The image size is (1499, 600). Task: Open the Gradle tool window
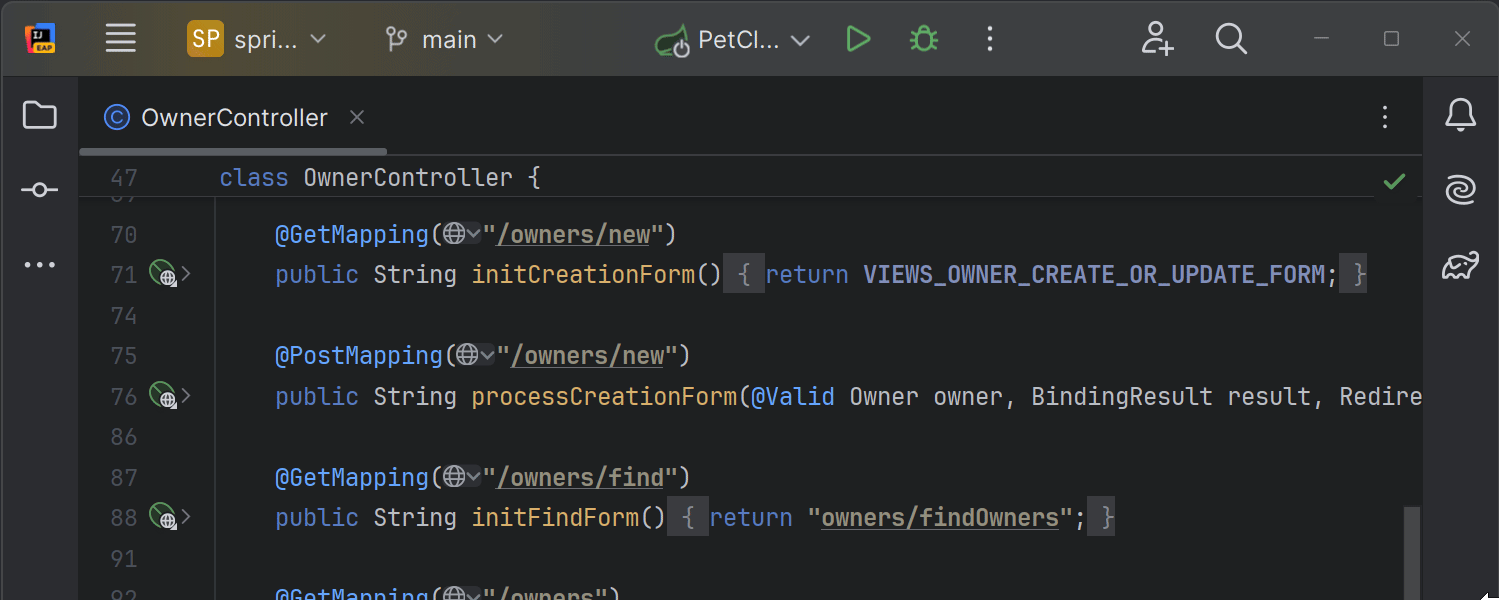click(1460, 265)
